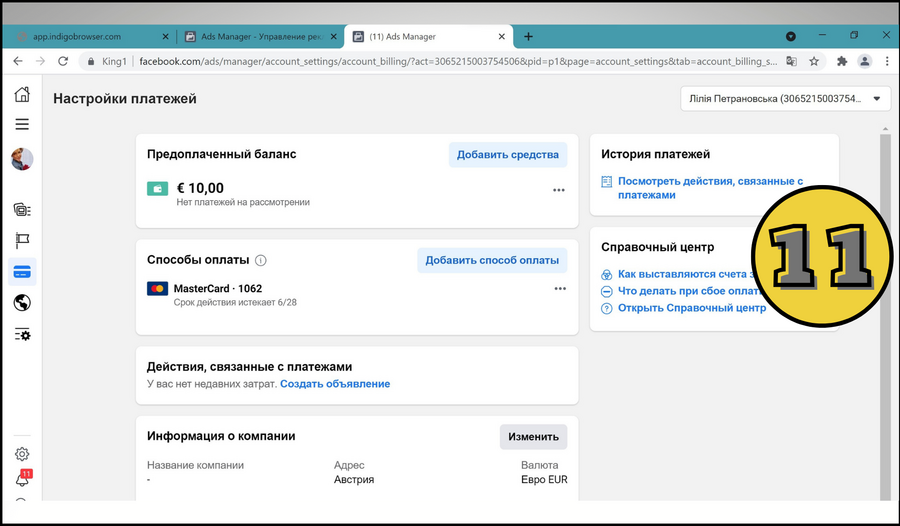Screen dimensions: 900x526
Task: Click the translate page icon in address bar
Action: [x=791, y=61]
